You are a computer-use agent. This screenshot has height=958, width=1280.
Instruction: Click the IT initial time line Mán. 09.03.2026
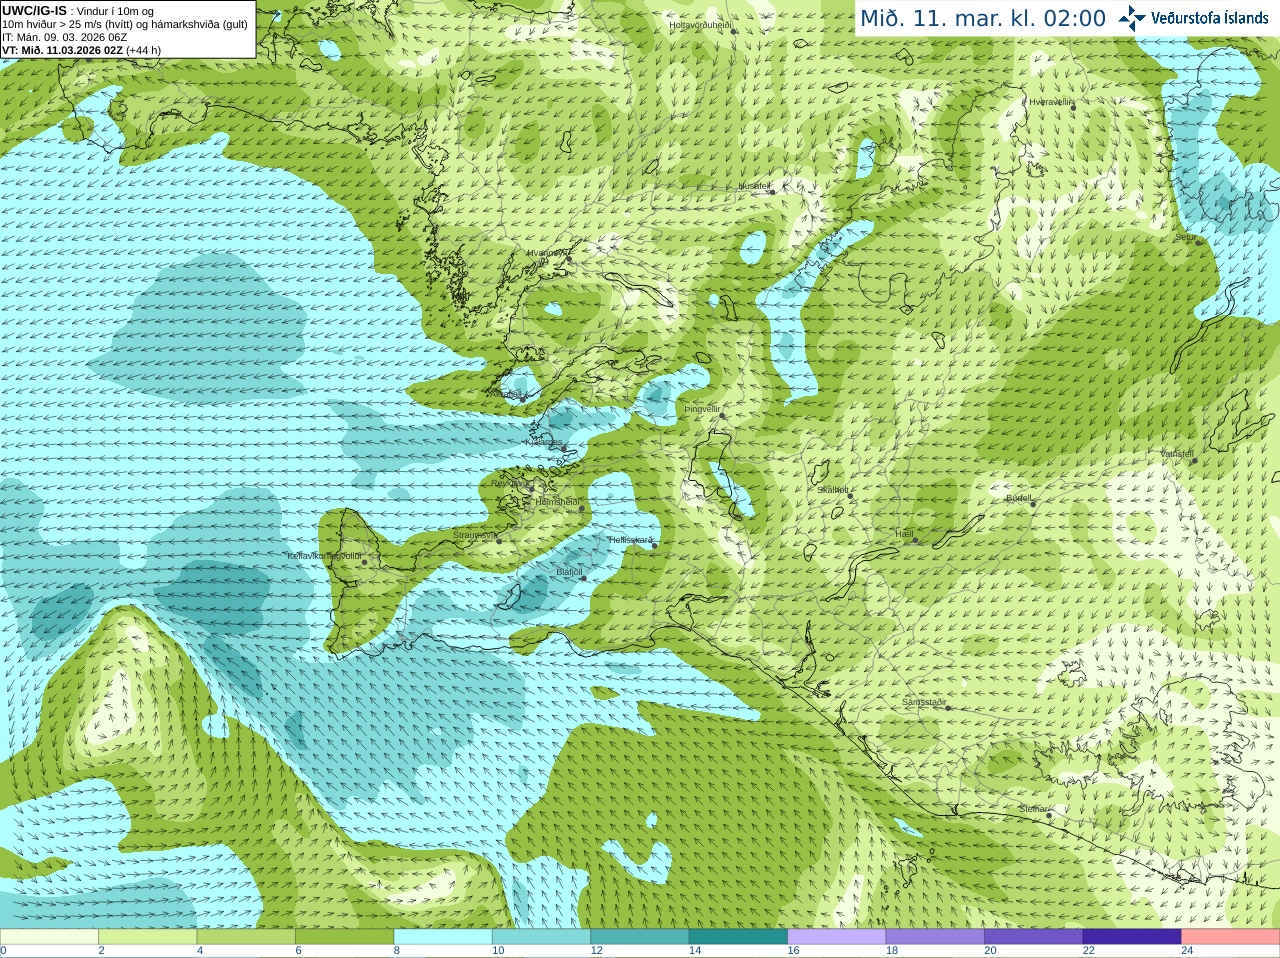[65, 37]
